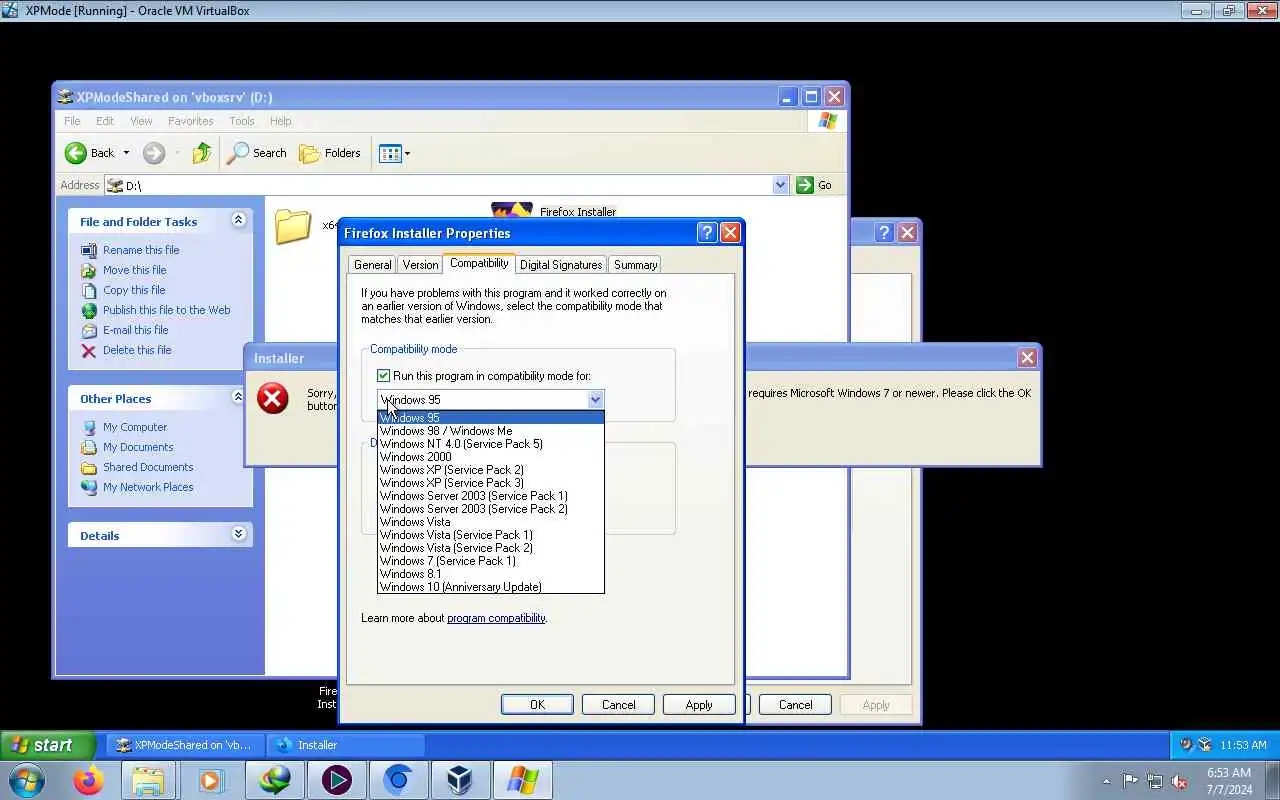
Task: Open the My Network Places icon
Action: 89,487
